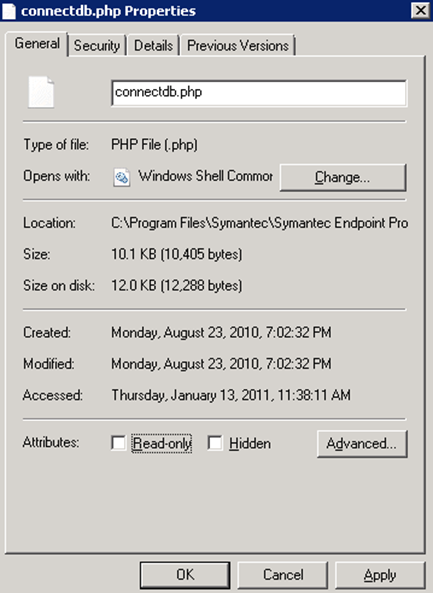Click the Windows Shell Common Dll icon
The image size is (433, 593).
[121, 177]
